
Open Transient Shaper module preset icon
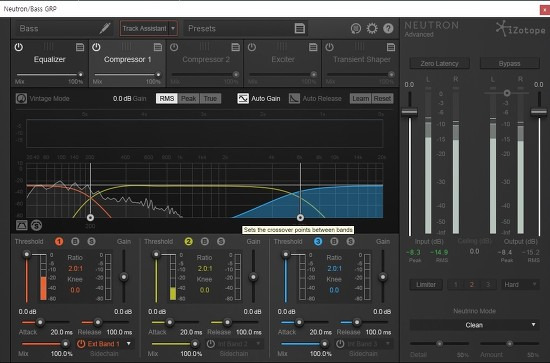391,47
